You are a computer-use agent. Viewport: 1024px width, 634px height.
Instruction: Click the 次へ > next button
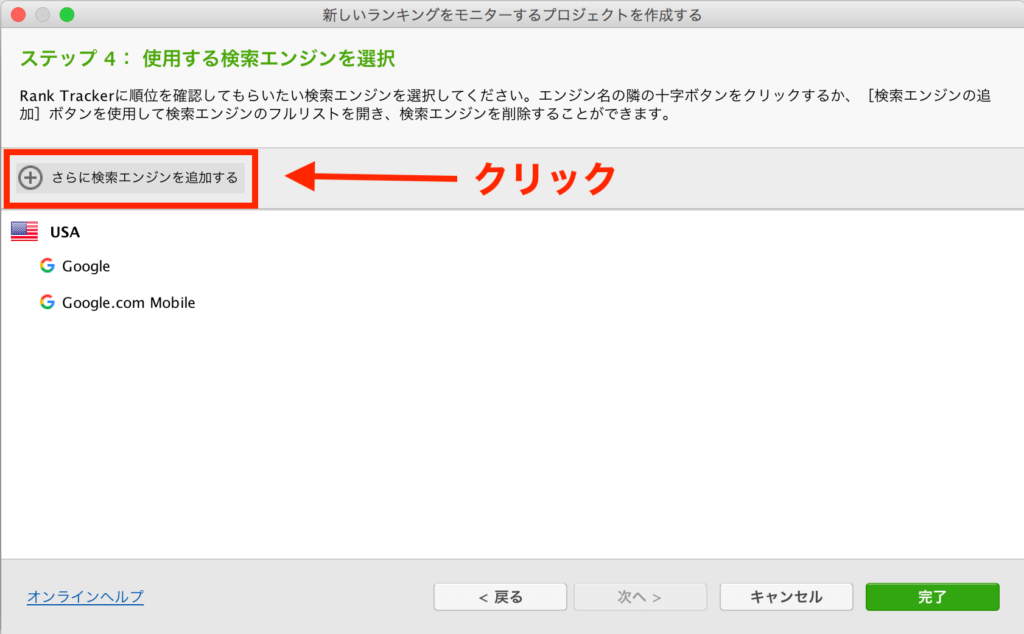(640, 597)
